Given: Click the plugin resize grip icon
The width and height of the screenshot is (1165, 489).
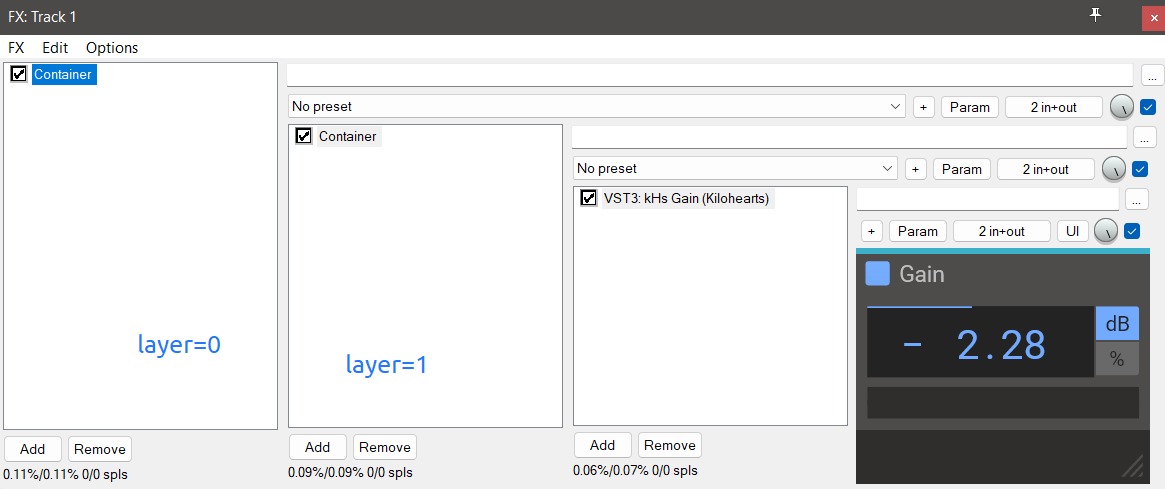Looking at the screenshot, I should pos(1132,466).
